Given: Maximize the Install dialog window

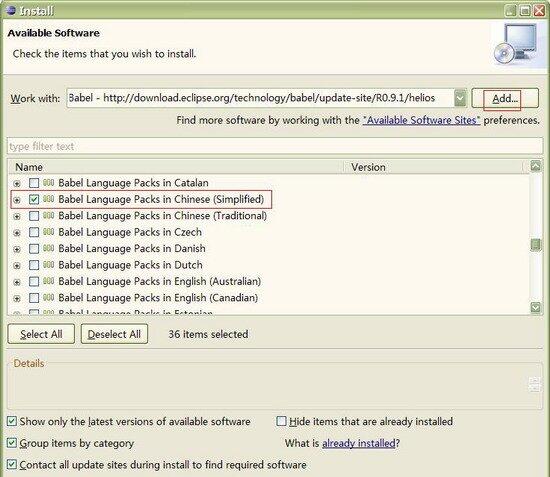Looking at the screenshot, I should (525, 11).
